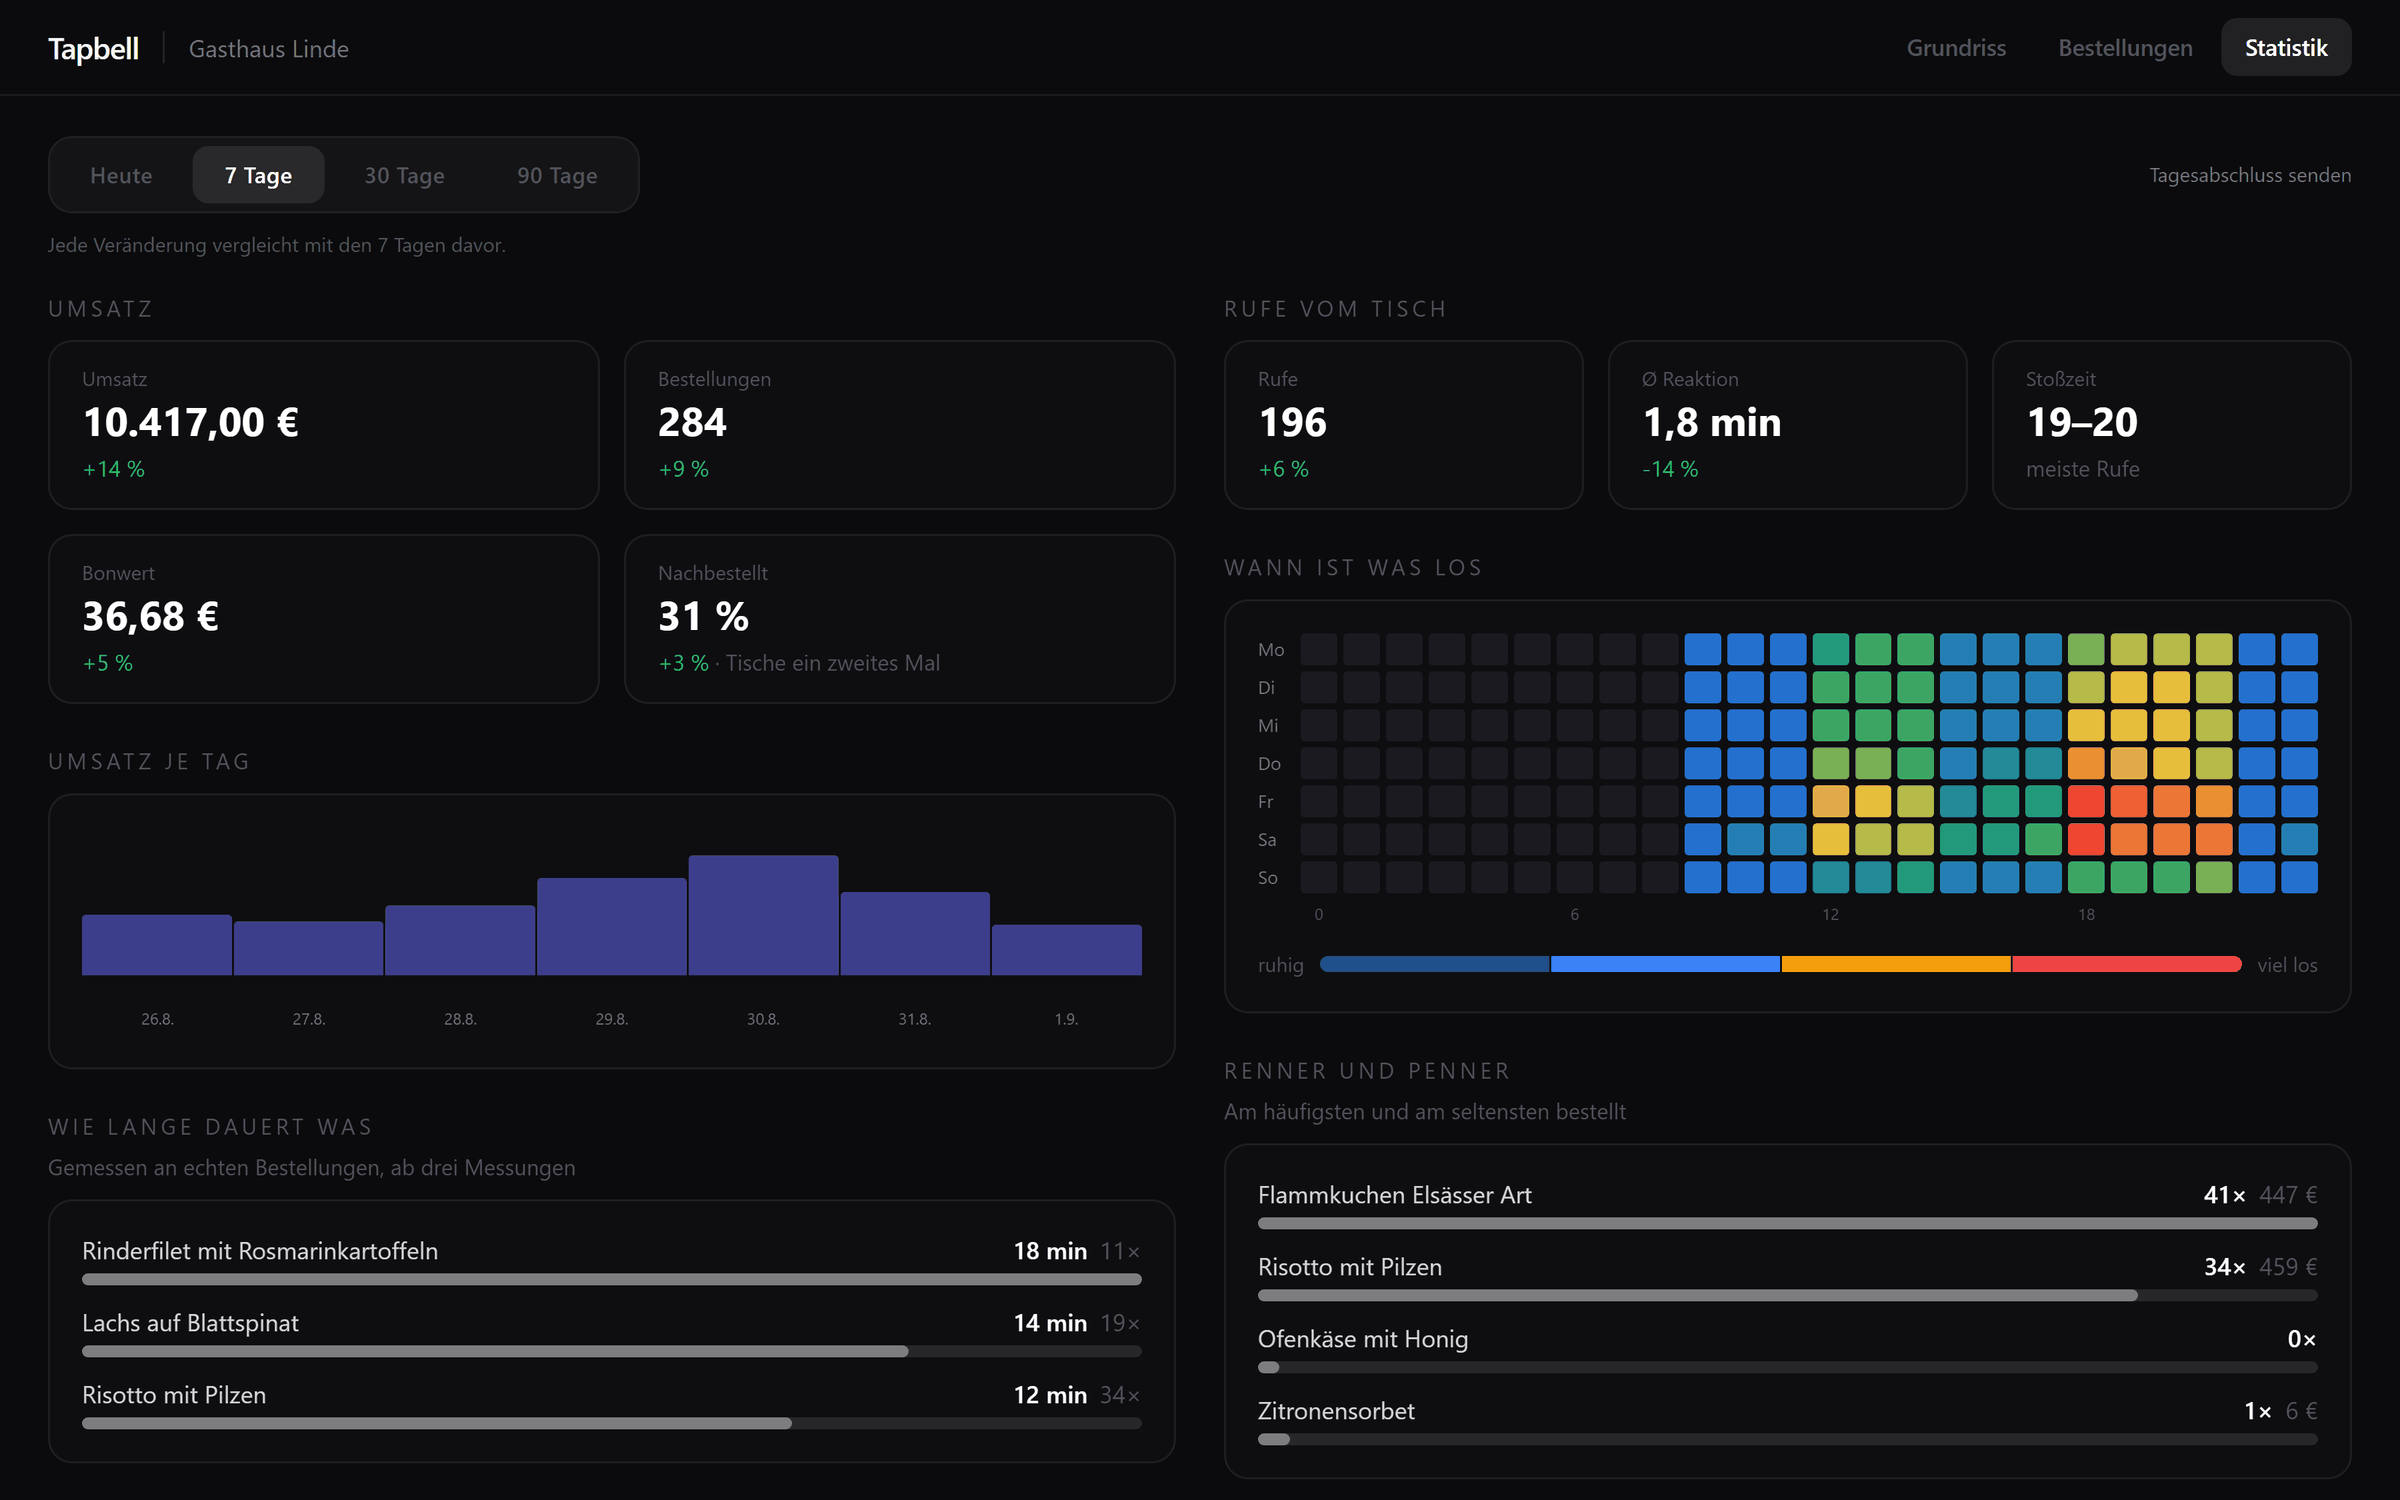The height and width of the screenshot is (1500, 2400).
Task: Open the Bonwert 36,68 € card
Action: point(324,619)
